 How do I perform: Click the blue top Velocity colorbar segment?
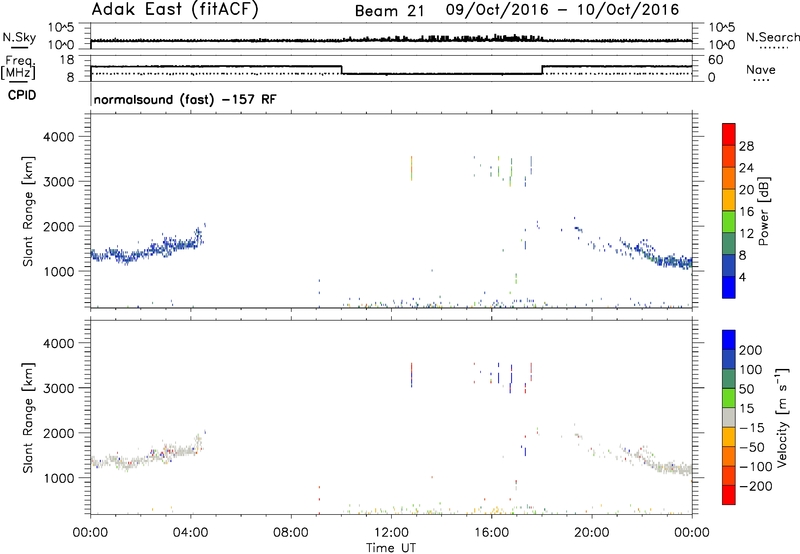point(729,340)
